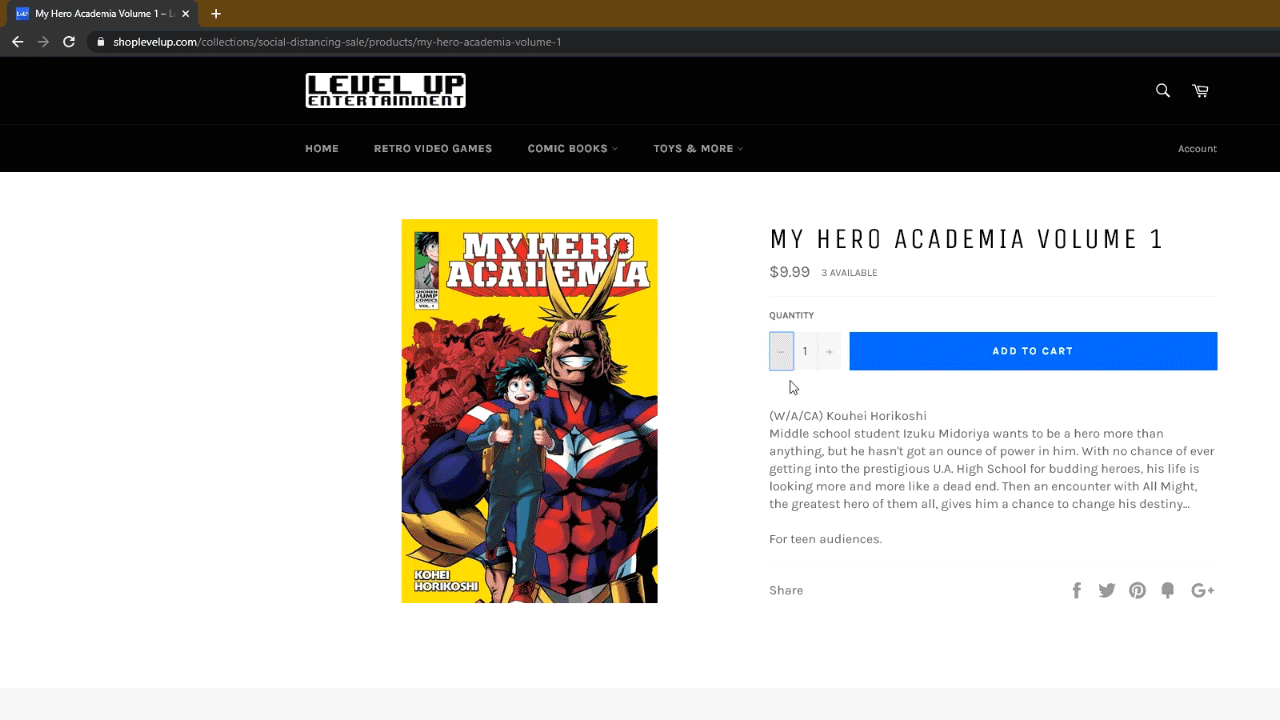
Task: Expand the Comic Books dropdown menu
Action: coord(572,148)
